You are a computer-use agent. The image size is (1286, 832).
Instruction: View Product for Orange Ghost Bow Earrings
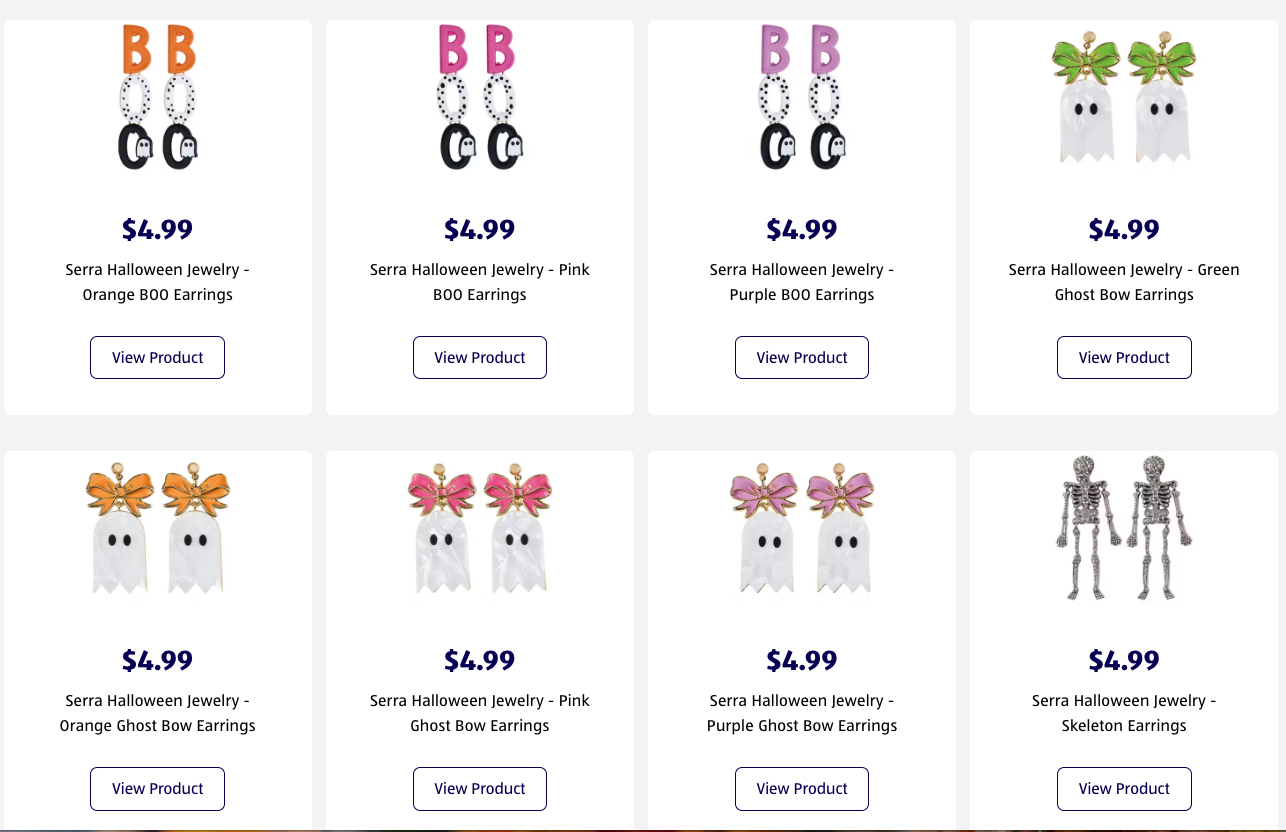[x=158, y=789]
